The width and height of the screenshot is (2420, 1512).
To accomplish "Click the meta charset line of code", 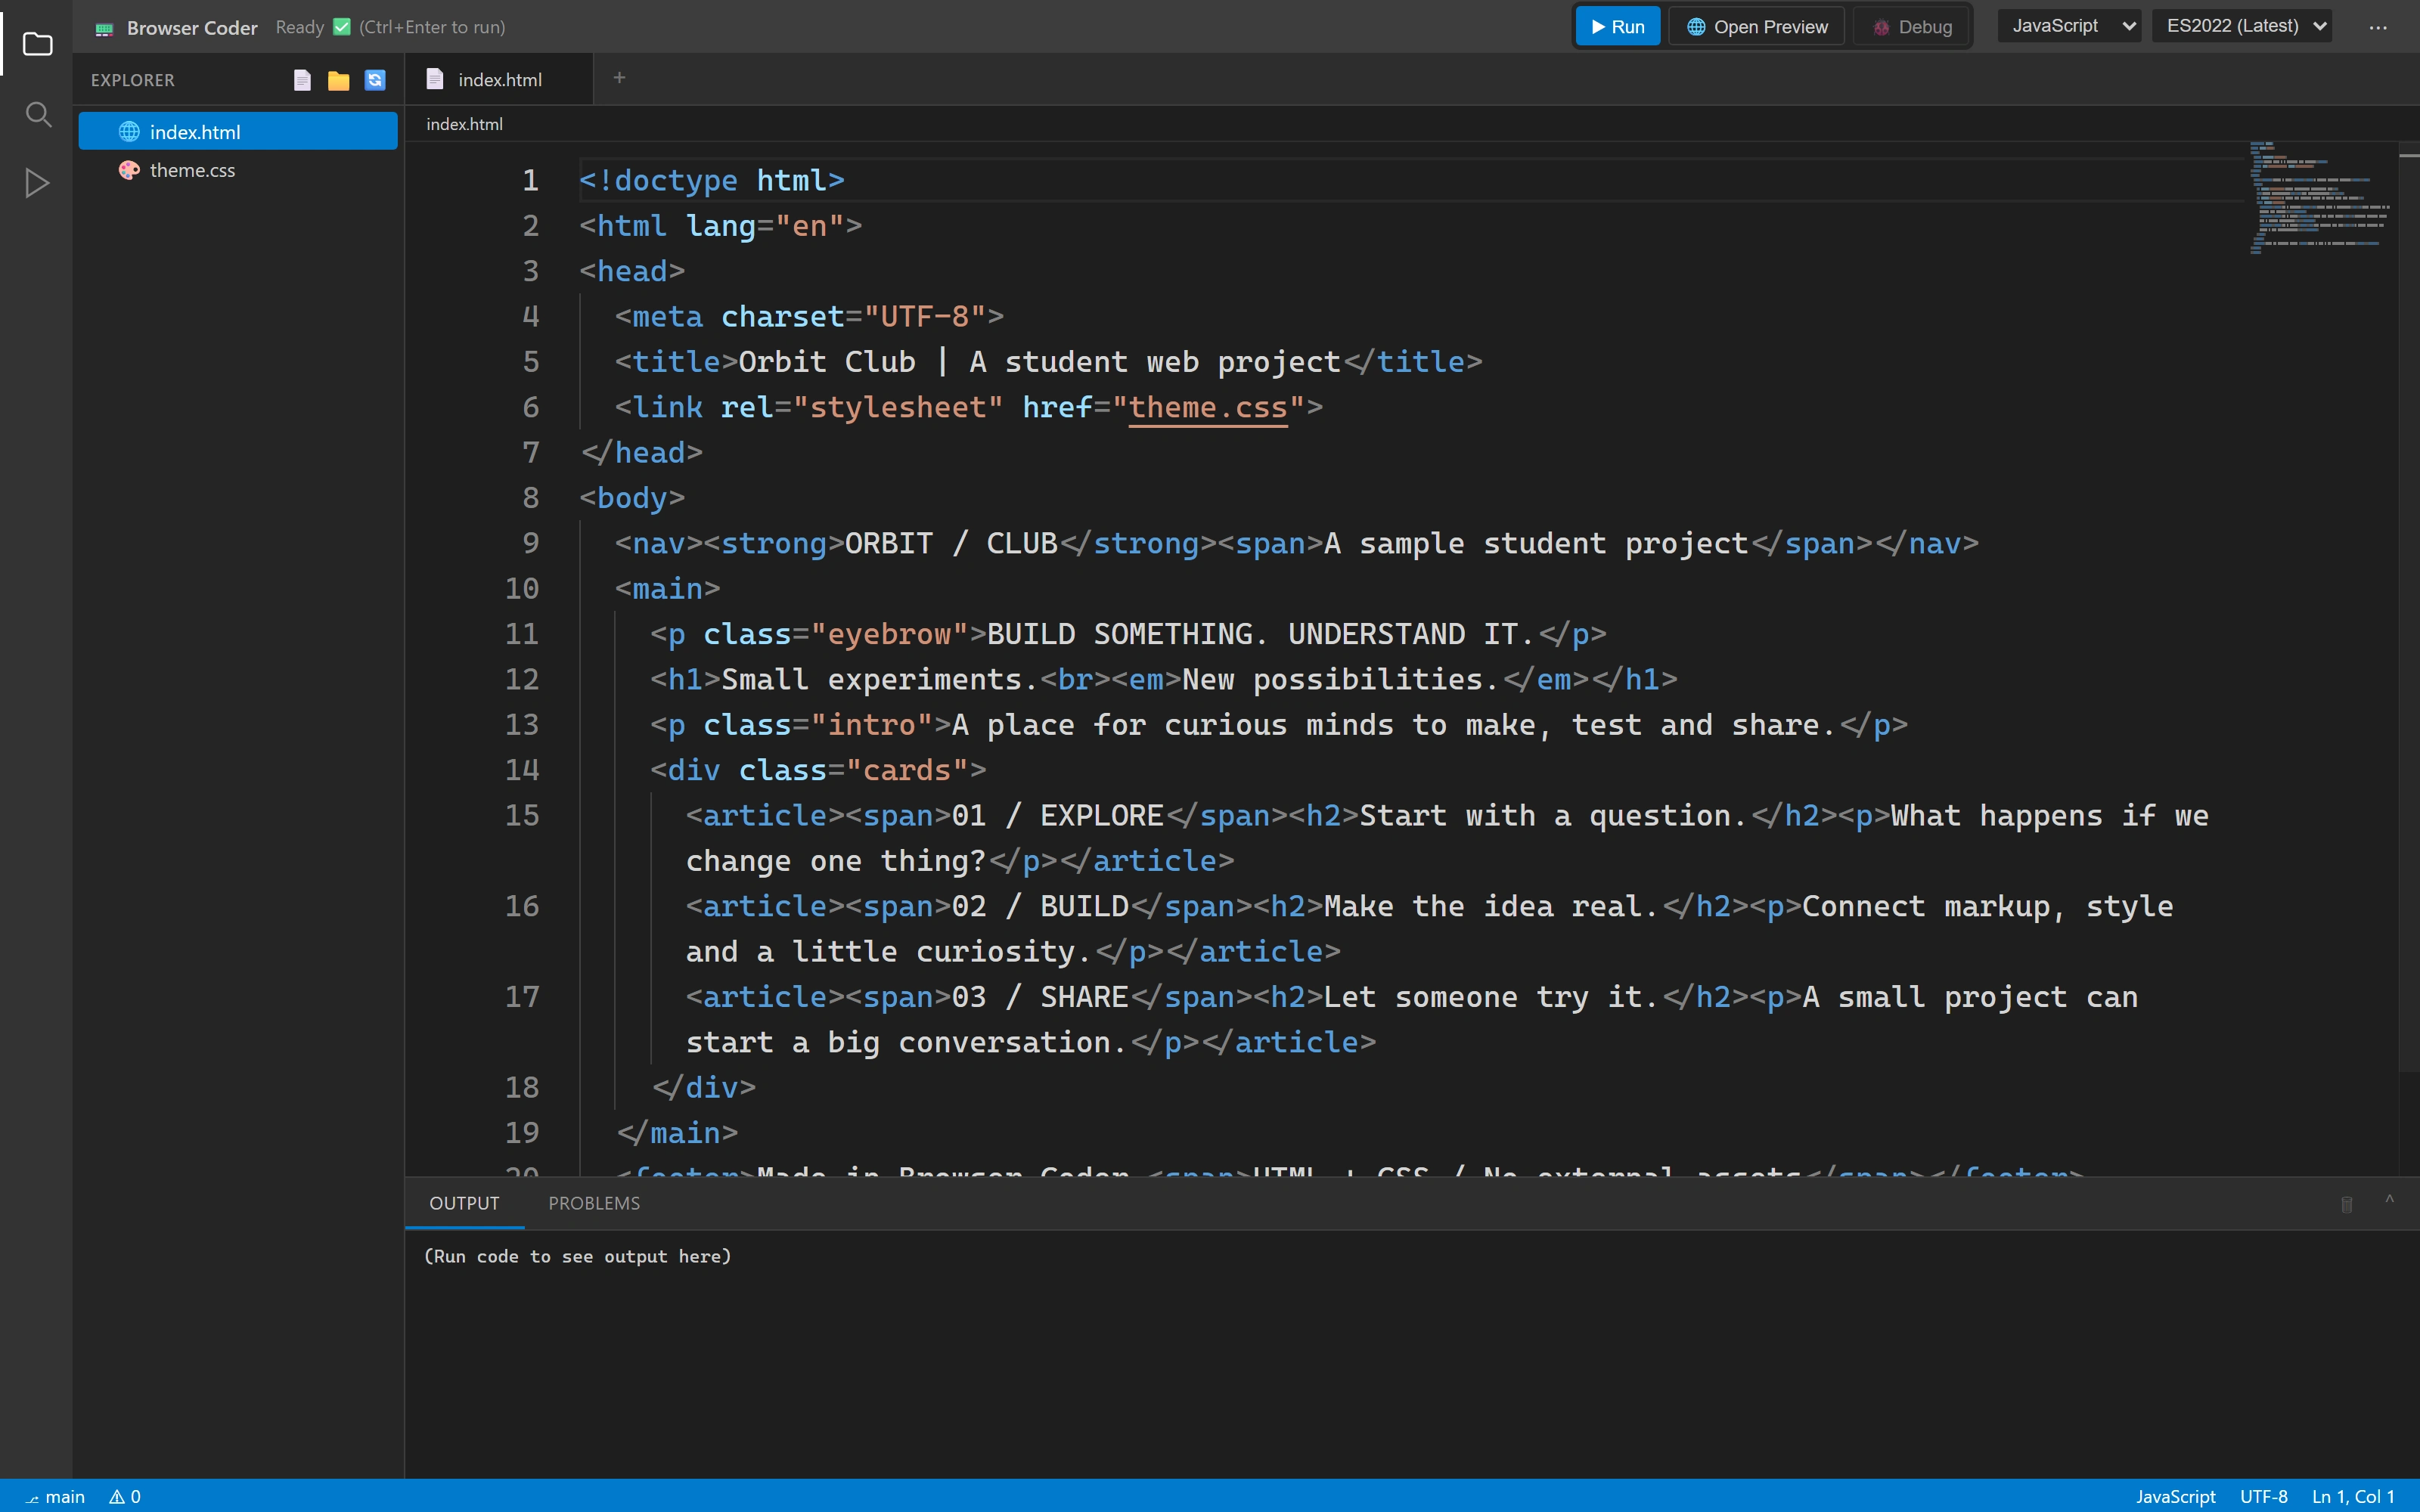I will click(809, 316).
